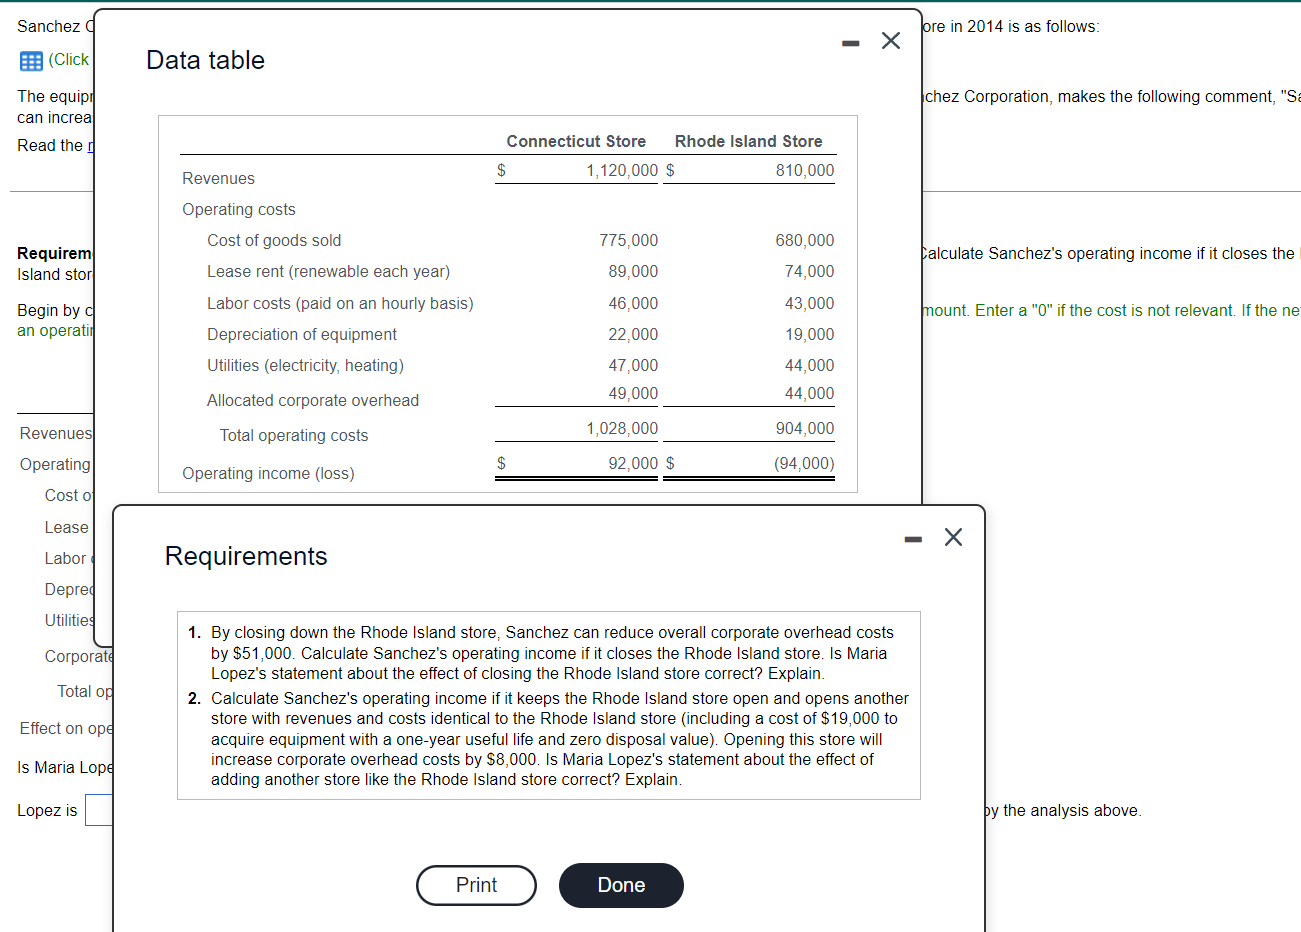This screenshot has width=1301, height=932.
Task: Click Rhode Island depreciation value 19,000
Action: [809, 334]
